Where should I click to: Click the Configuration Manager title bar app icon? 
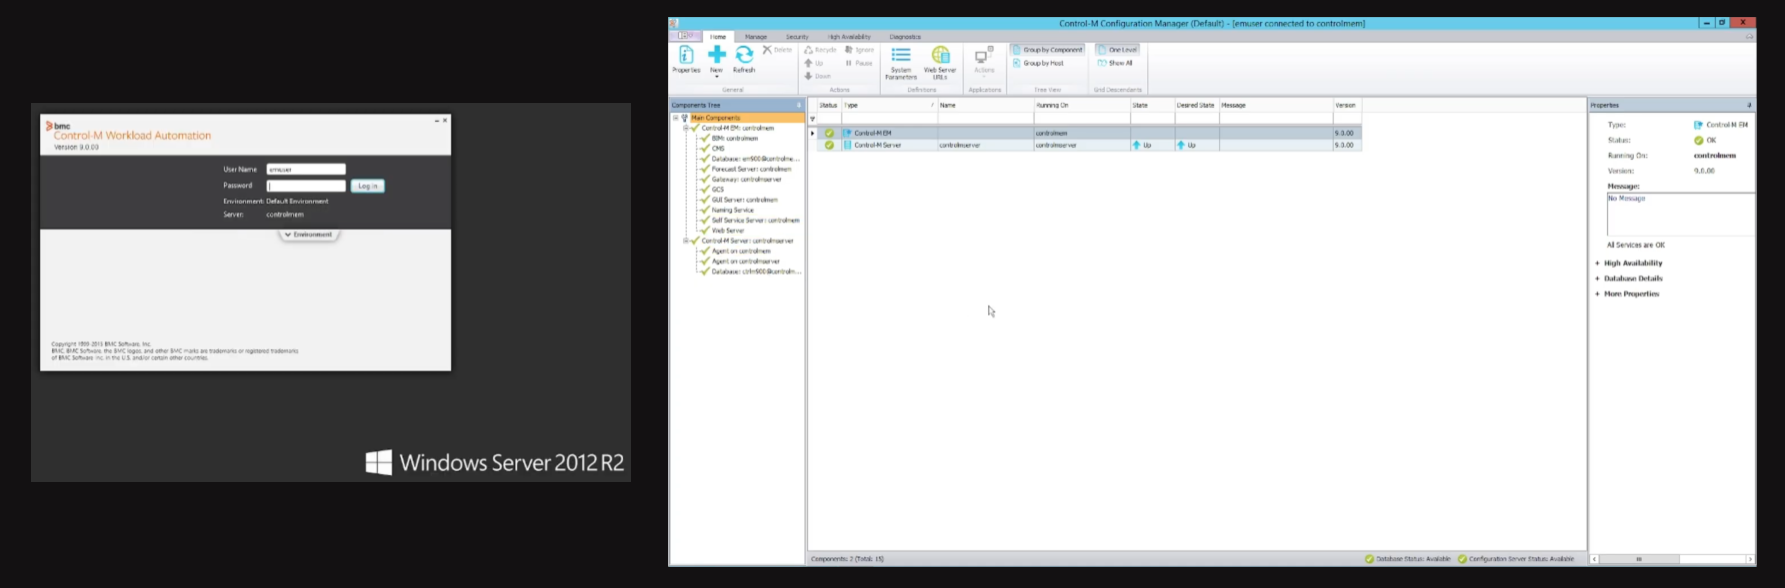[674, 23]
